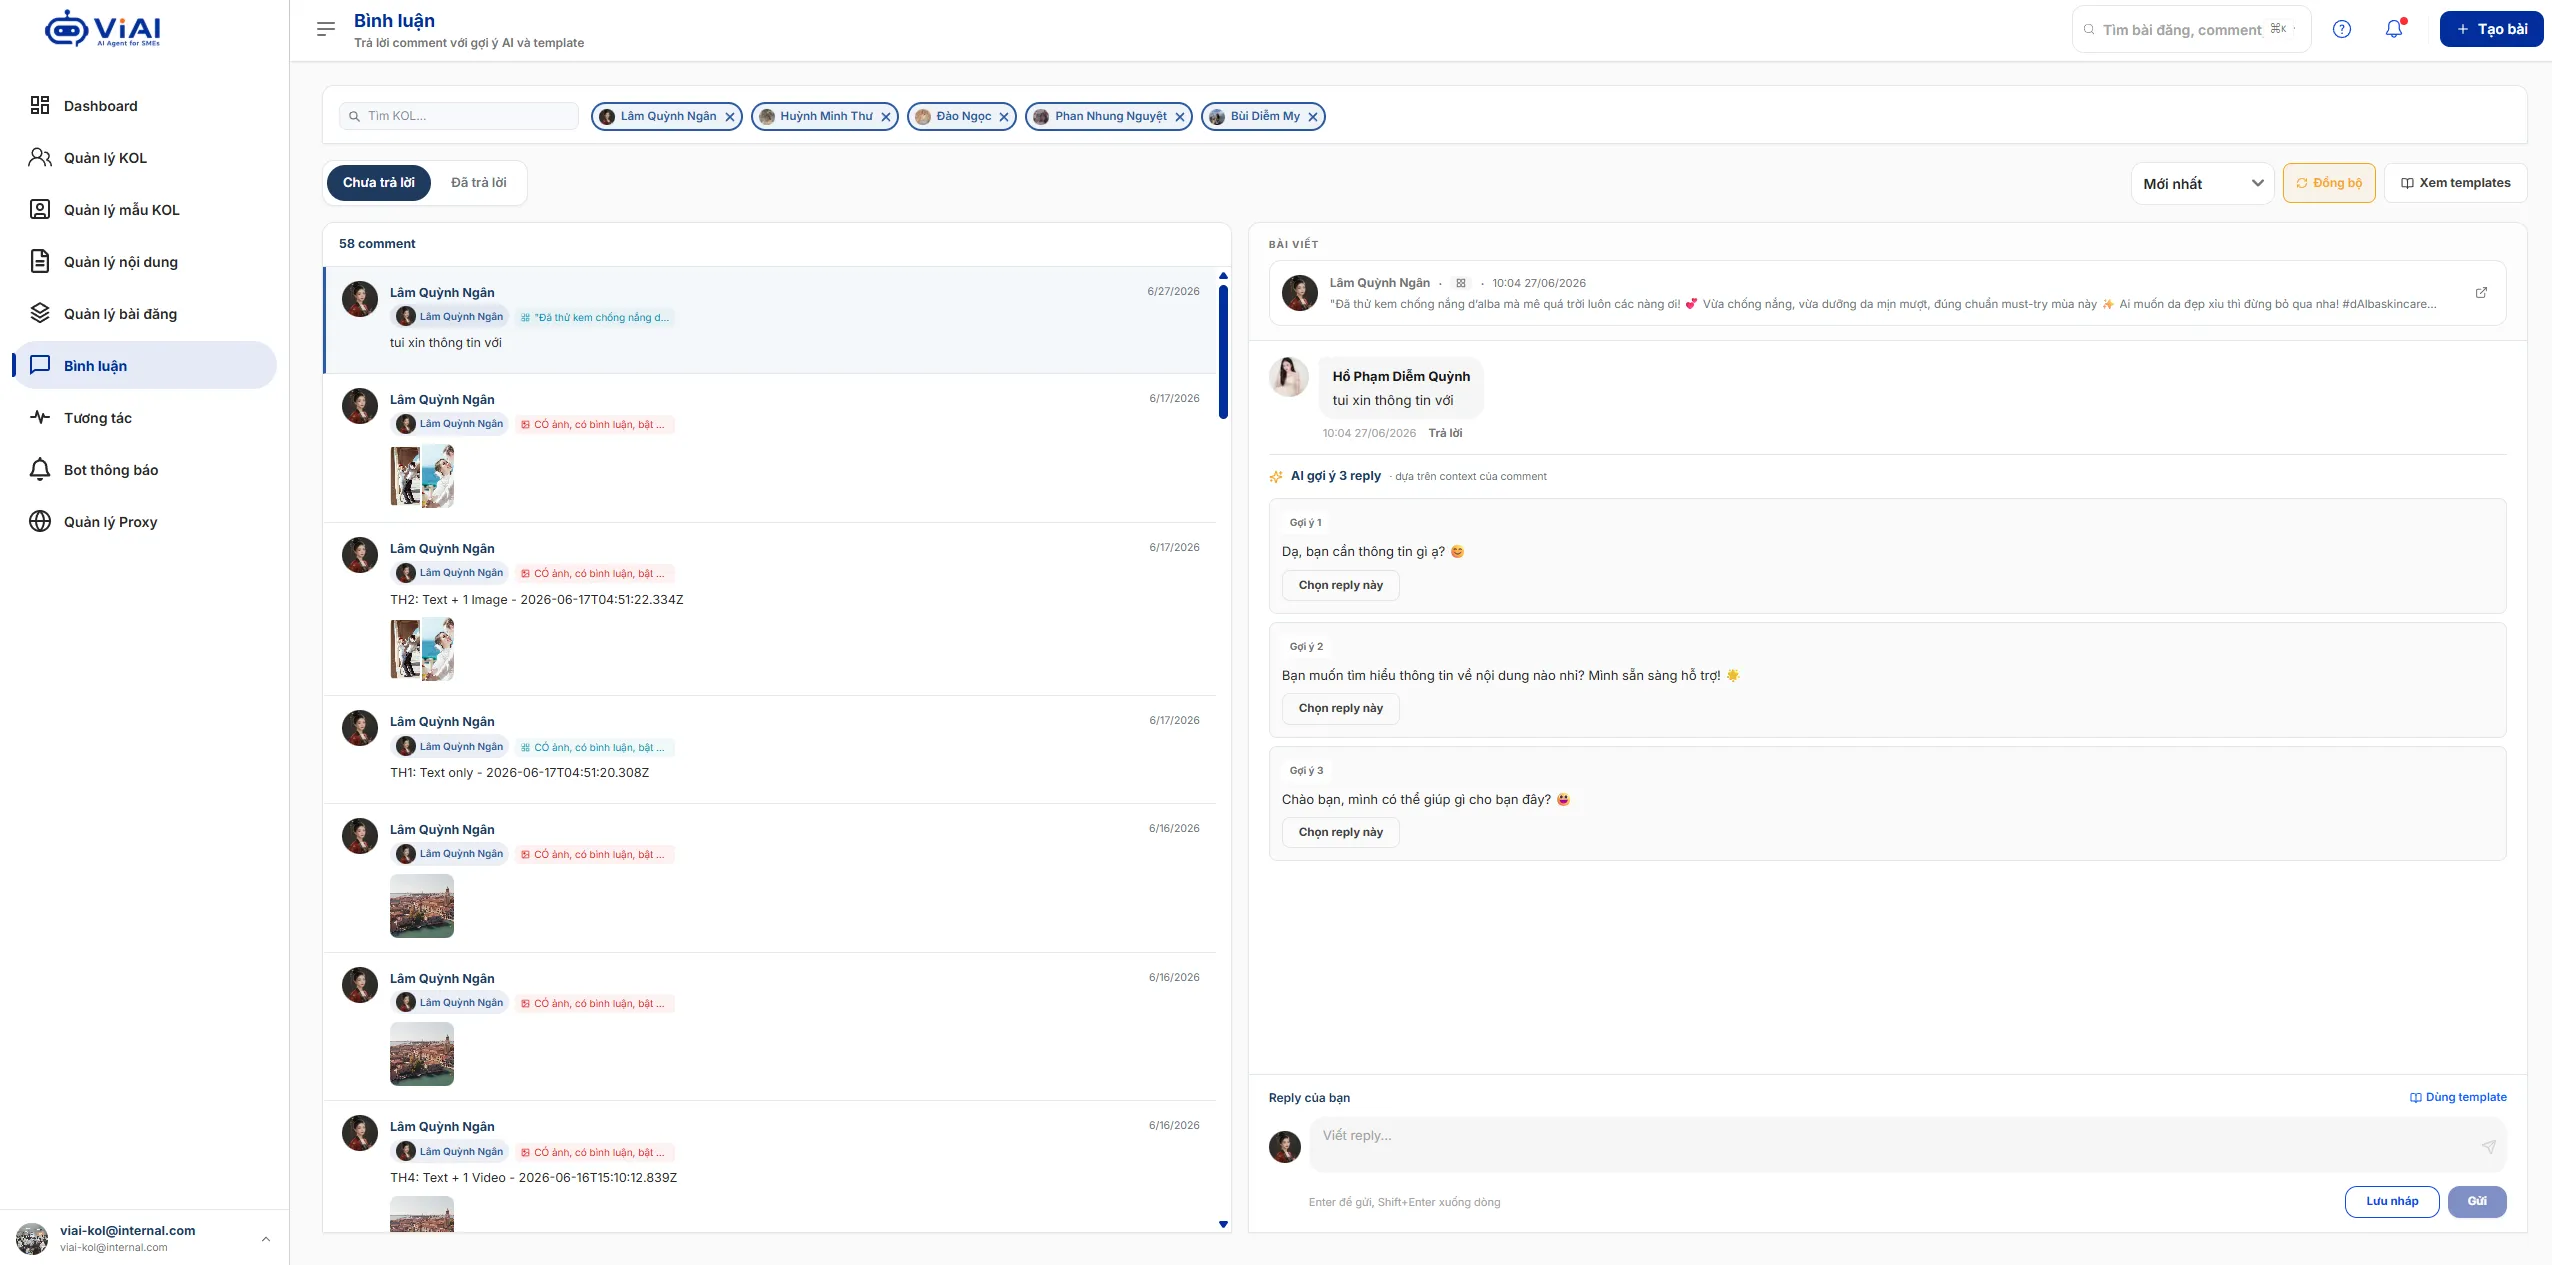Click comment list scrollbar up arrow
Image resolution: width=2552 pixels, height=1265 pixels.
(x=1223, y=276)
